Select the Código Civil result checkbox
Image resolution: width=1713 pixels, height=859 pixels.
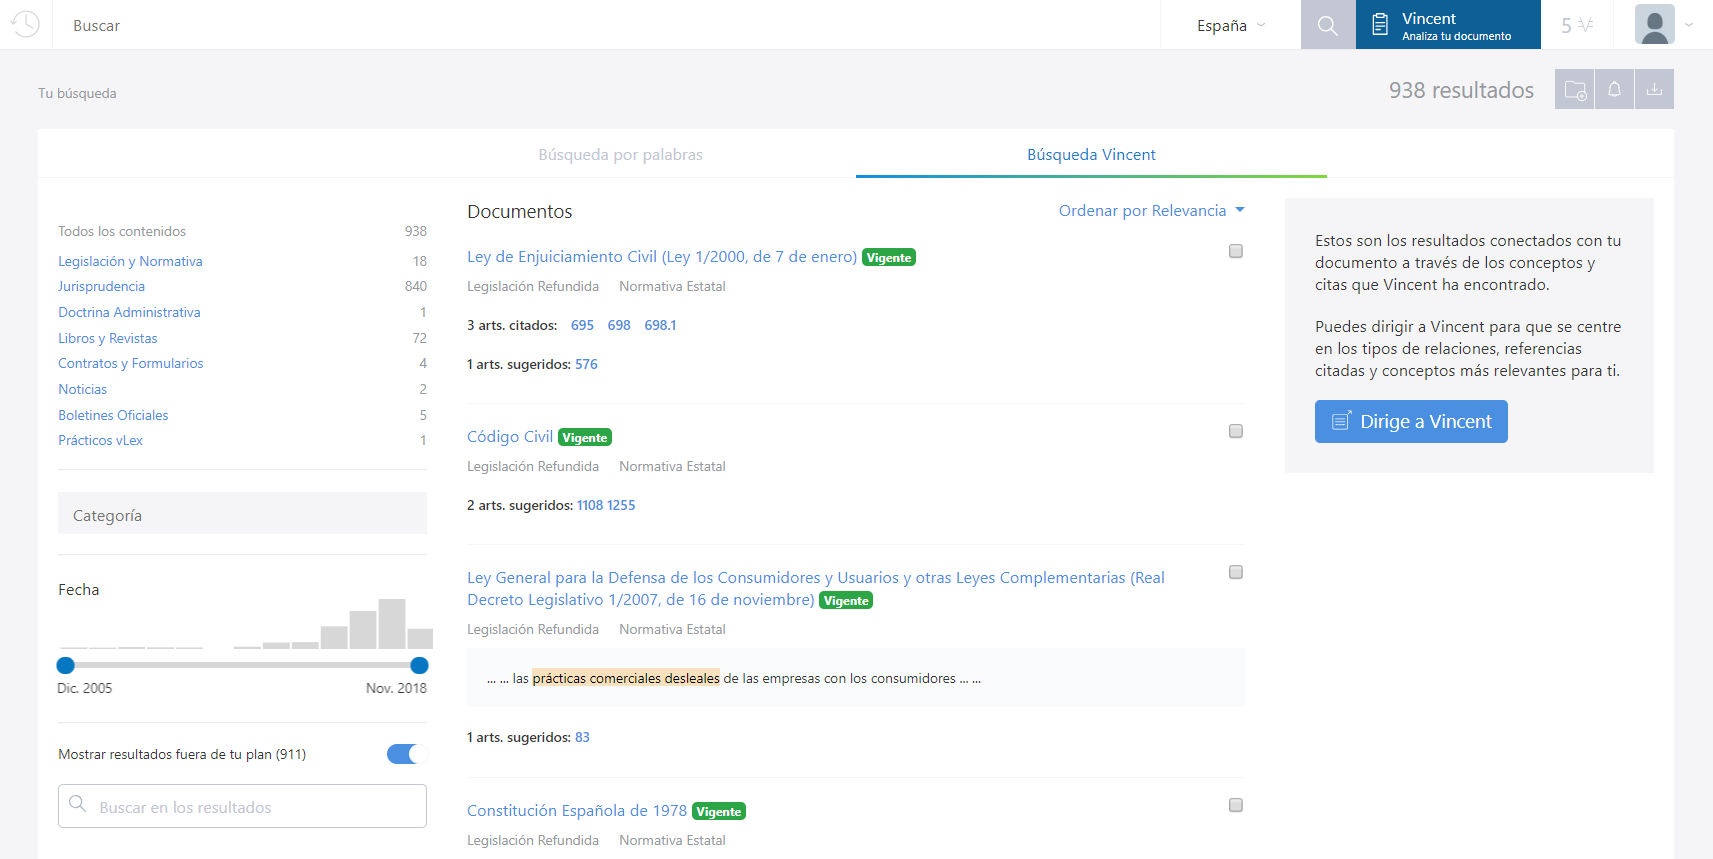tap(1236, 431)
